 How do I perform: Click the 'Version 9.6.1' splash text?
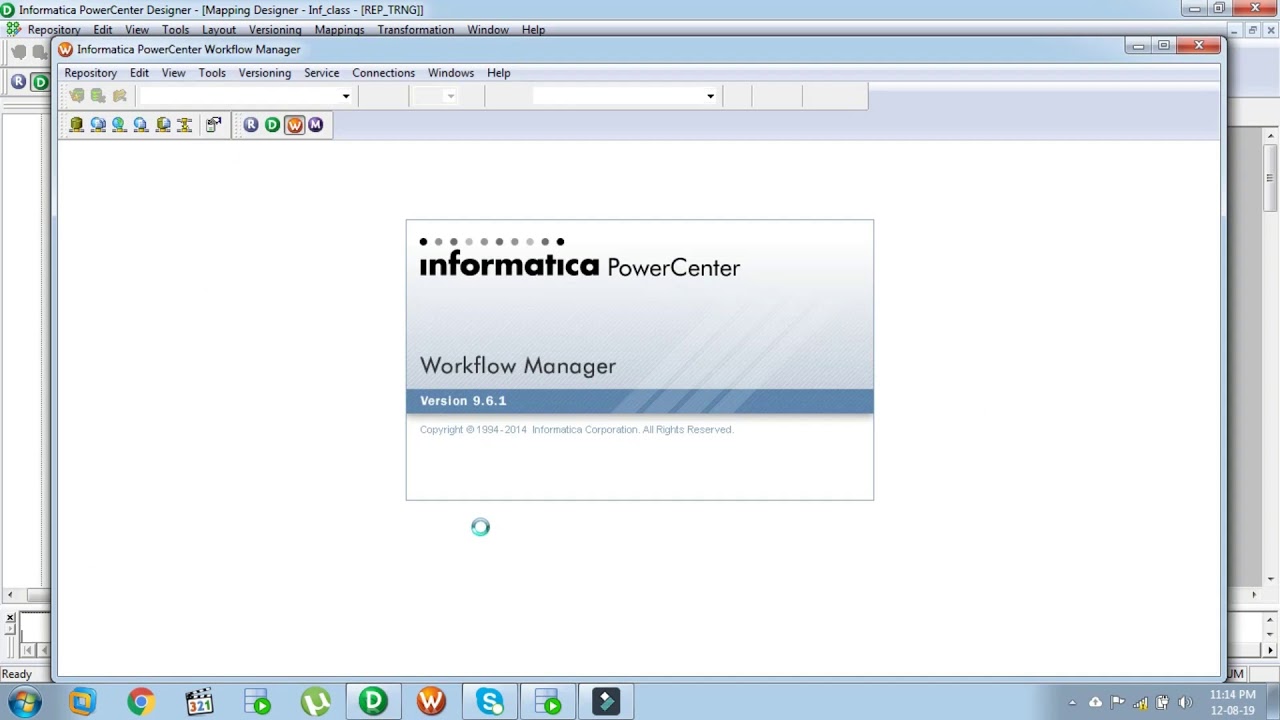463,401
